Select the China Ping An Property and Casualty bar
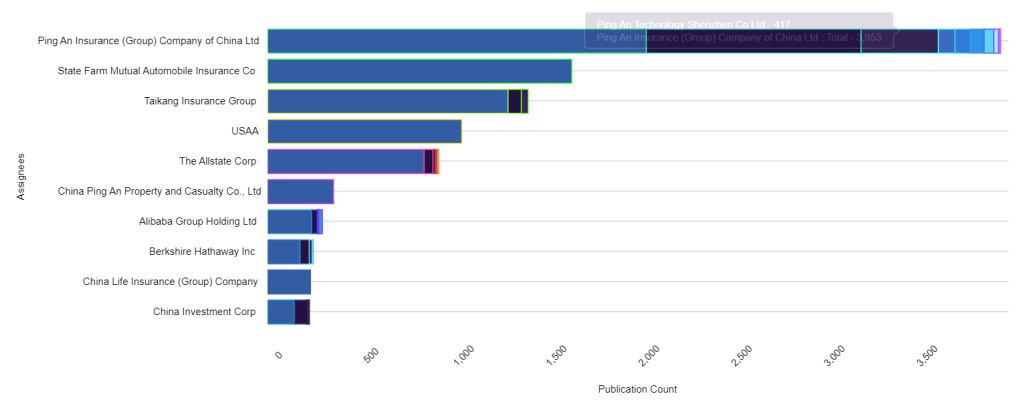Viewport: 1024px width, 400px height. pyautogui.click(x=300, y=192)
